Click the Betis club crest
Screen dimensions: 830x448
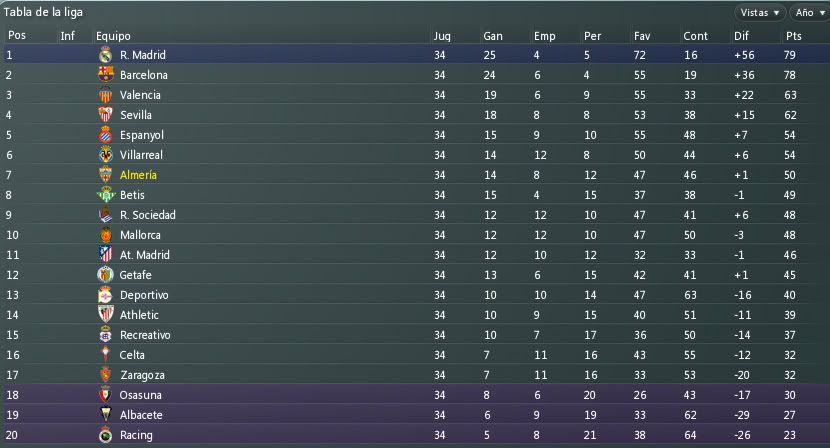105,195
